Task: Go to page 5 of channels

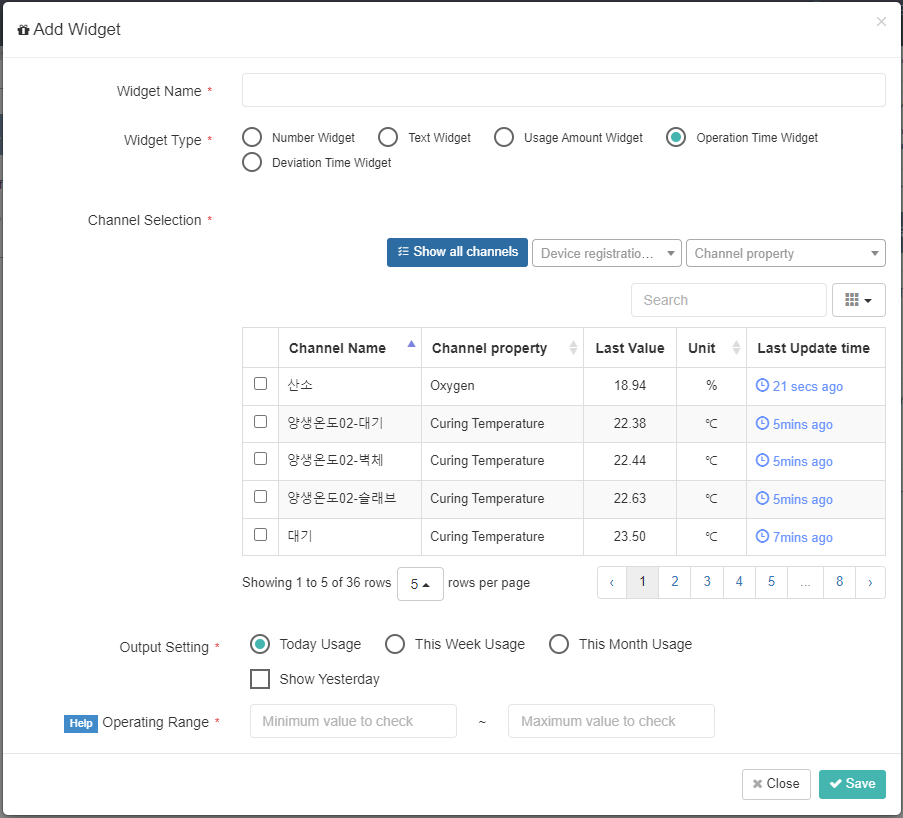Action: click(771, 582)
